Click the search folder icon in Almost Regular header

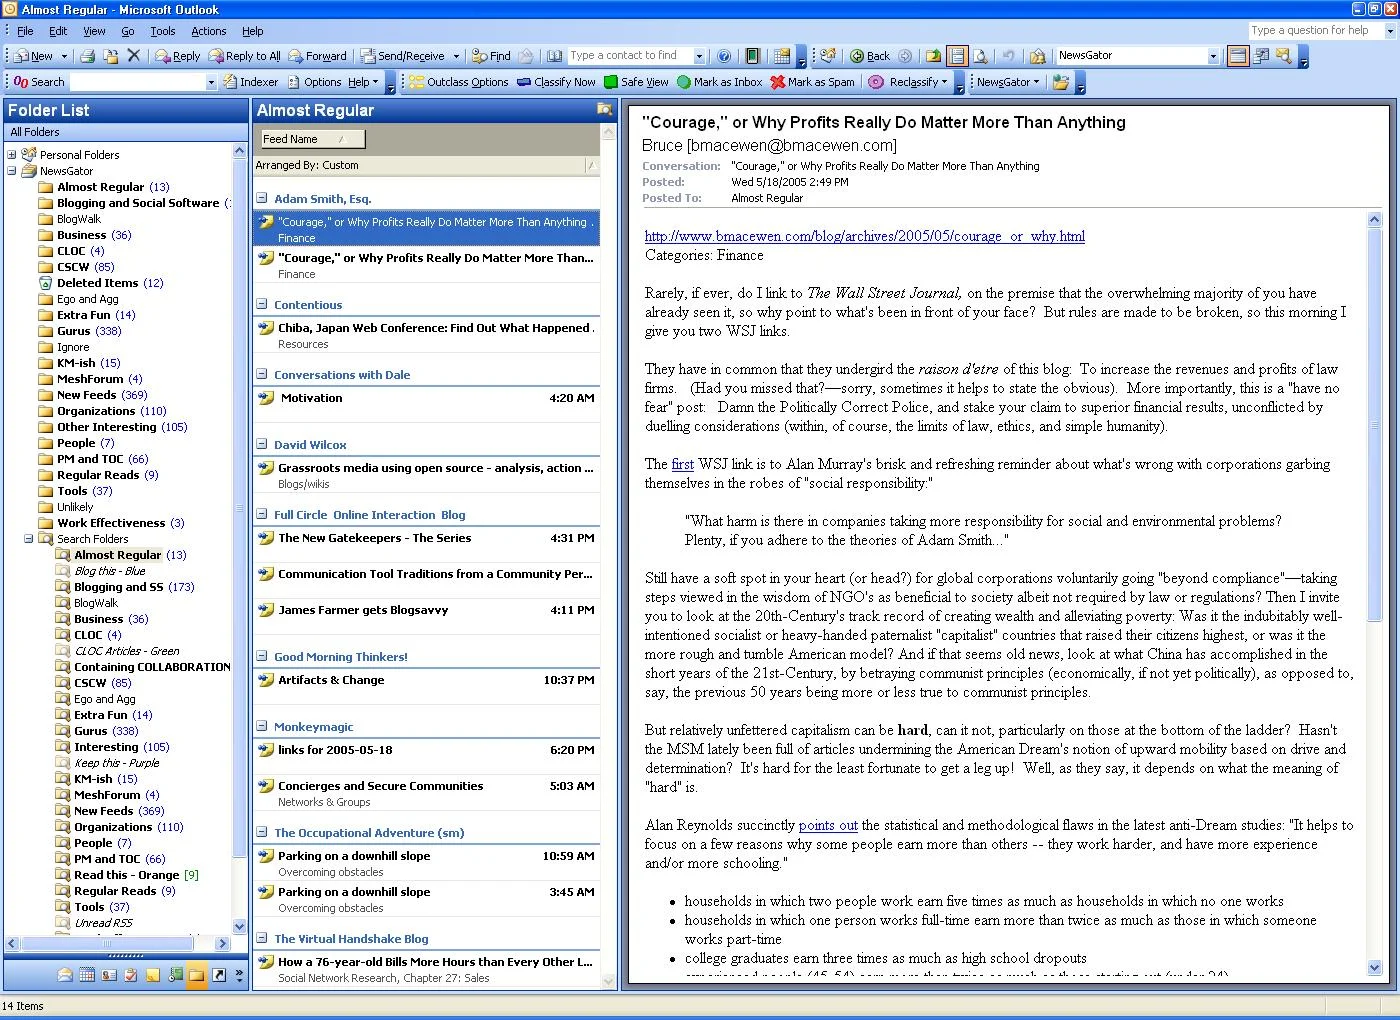click(x=604, y=109)
